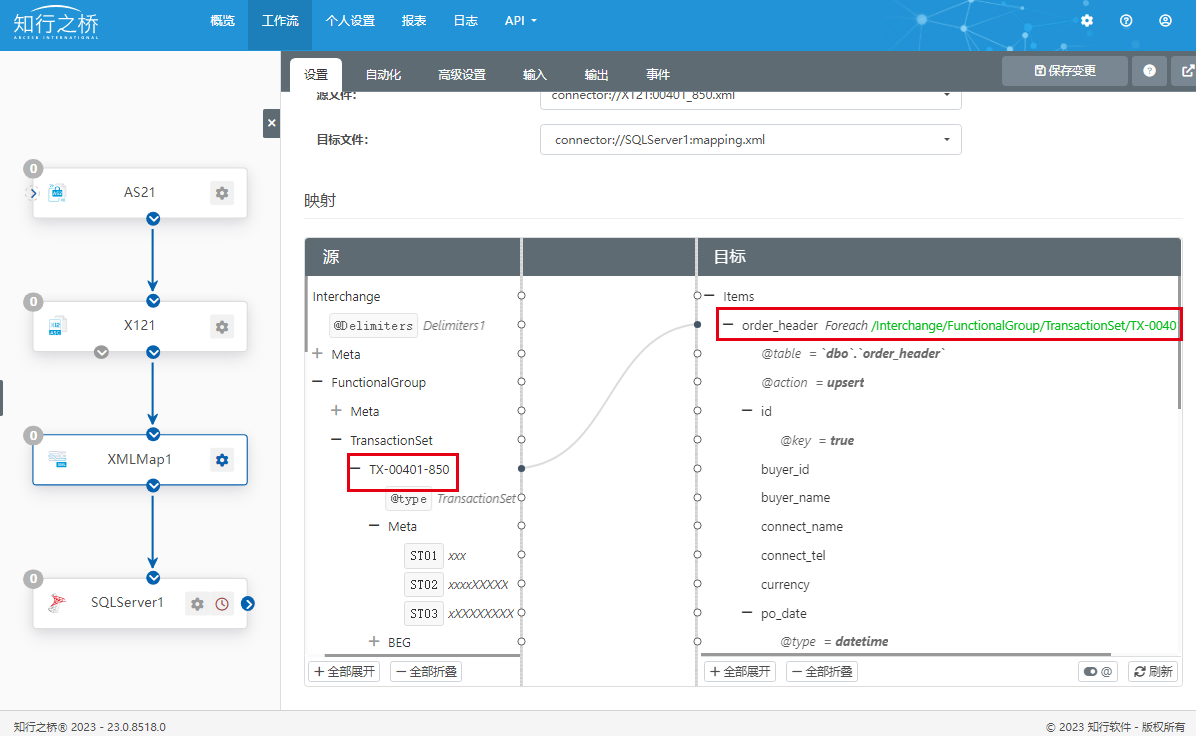Click target panel 全部折叠 button
This screenshot has width=1196, height=736.
822,671
